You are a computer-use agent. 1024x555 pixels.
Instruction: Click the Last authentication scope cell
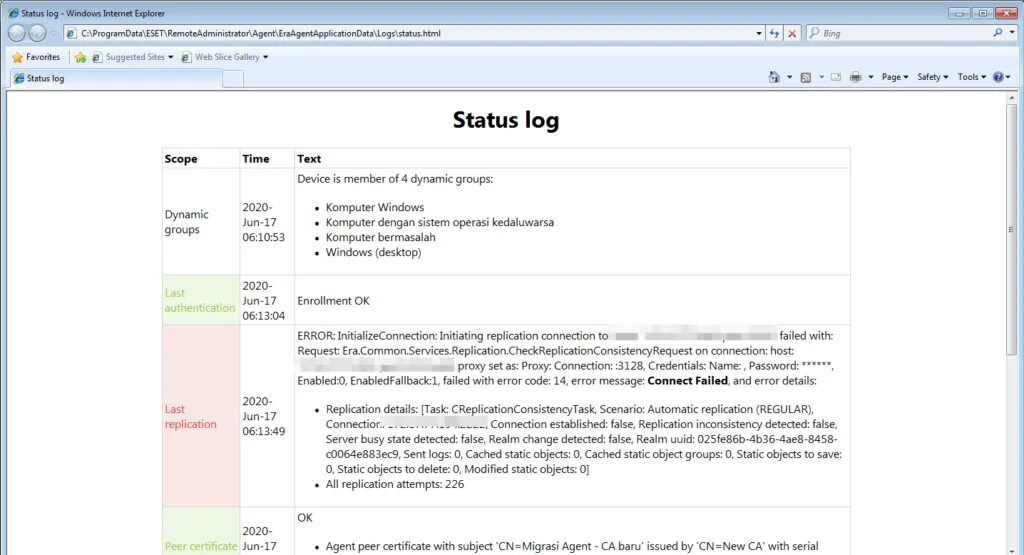(201, 300)
